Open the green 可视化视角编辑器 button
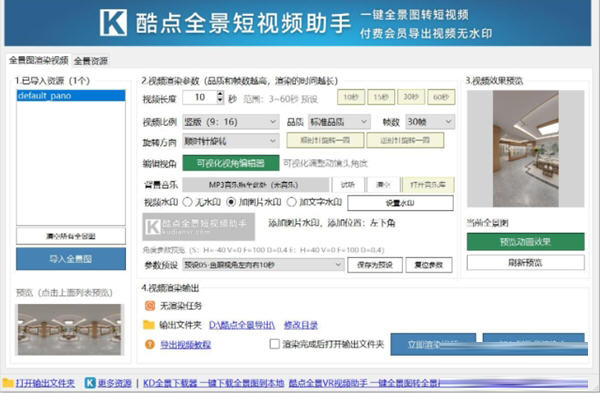 231,163
